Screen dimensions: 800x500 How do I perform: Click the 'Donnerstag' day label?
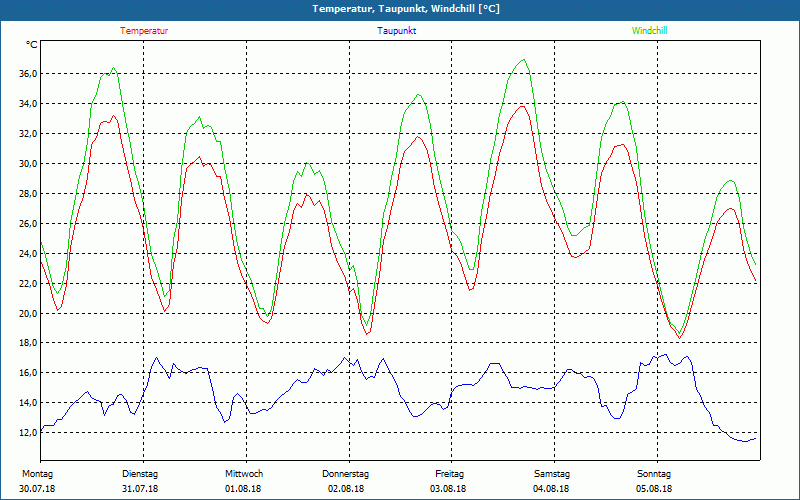click(345, 474)
